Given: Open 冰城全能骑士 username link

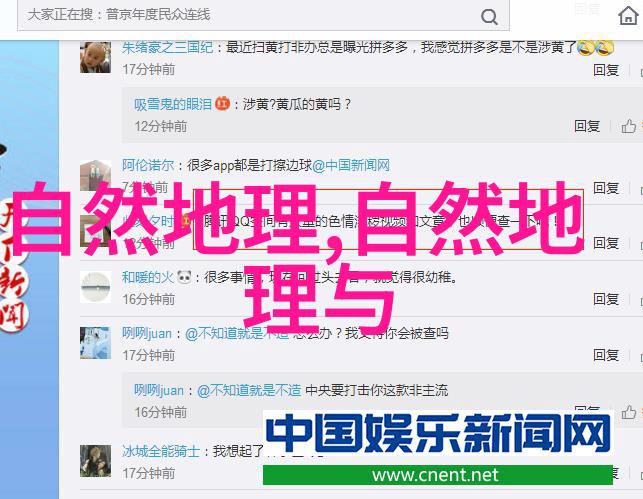Looking at the screenshot, I should point(160,451).
